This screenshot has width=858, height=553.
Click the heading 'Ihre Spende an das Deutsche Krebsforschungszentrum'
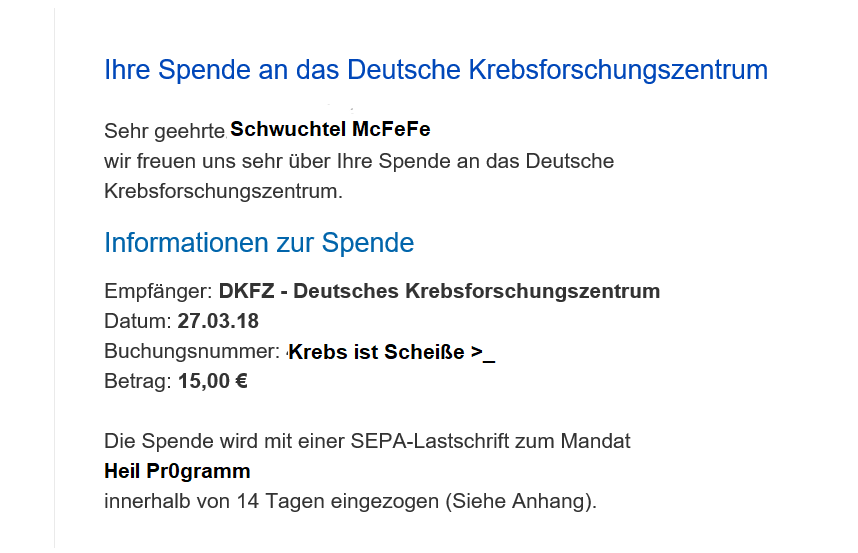[436, 70]
